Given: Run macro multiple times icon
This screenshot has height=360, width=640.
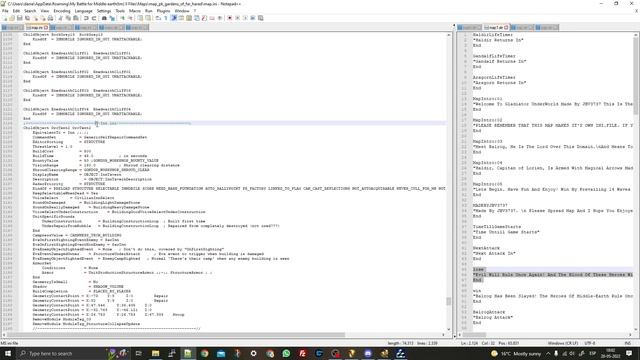Looking at the screenshot, I should click(253, 18).
